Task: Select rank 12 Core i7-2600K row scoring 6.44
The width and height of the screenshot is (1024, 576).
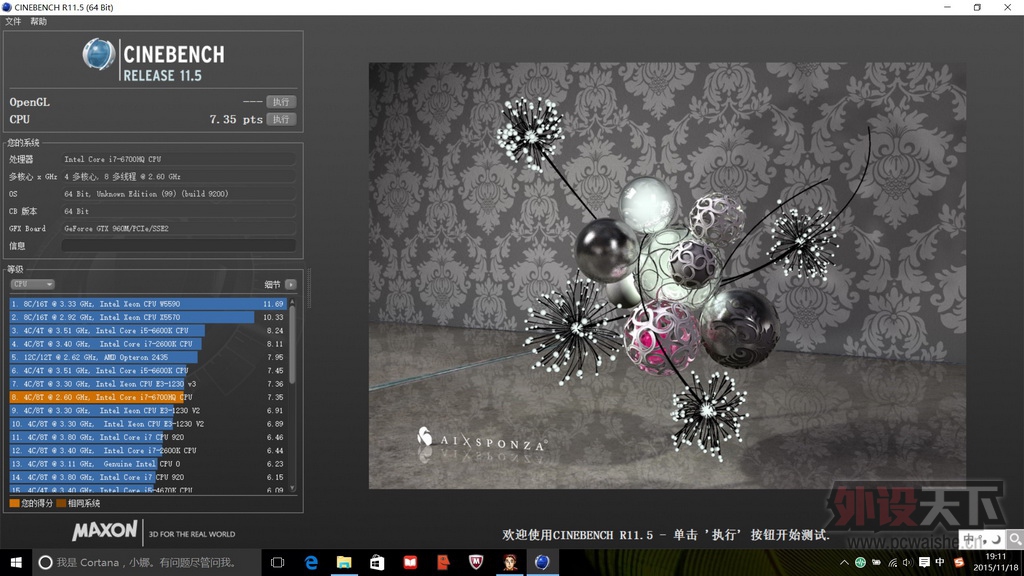Action: pyautogui.click(x=148, y=451)
